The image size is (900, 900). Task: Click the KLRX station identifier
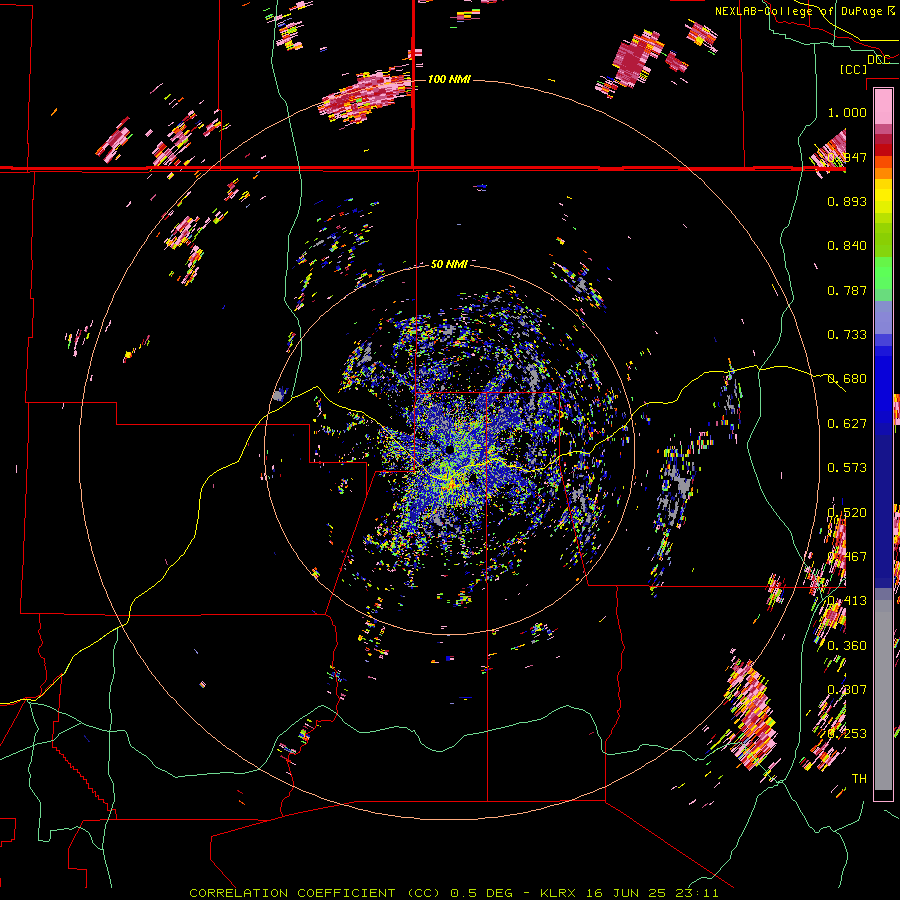pos(558,893)
